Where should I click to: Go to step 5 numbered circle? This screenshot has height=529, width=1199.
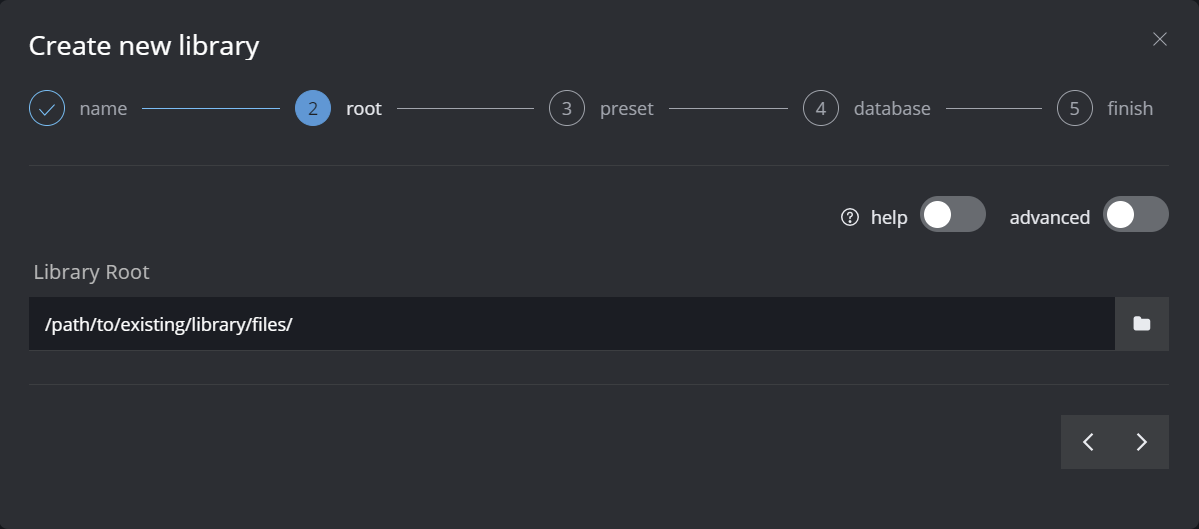tap(1075, 108)
